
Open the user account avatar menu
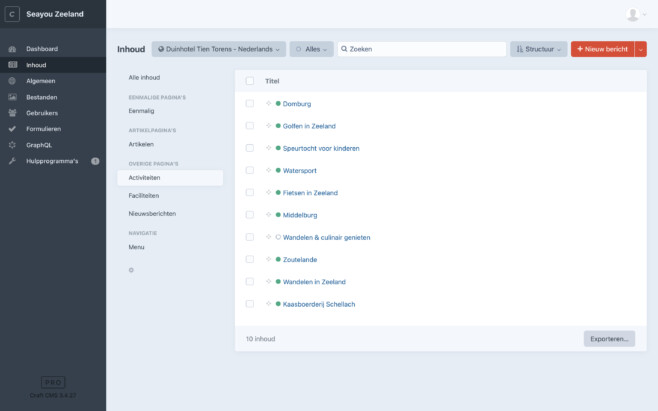pyautogui.click(x=634, y=14)
